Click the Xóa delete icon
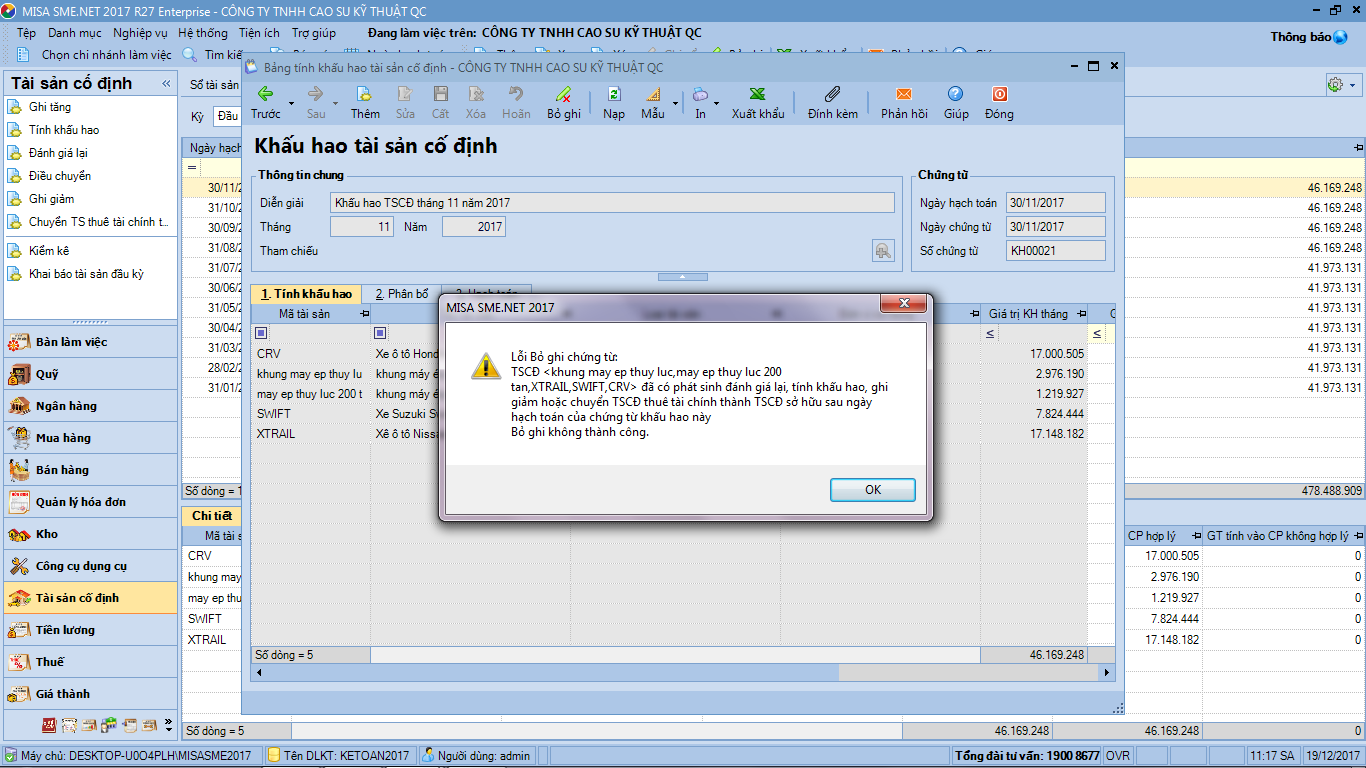 tap(476, 94)
